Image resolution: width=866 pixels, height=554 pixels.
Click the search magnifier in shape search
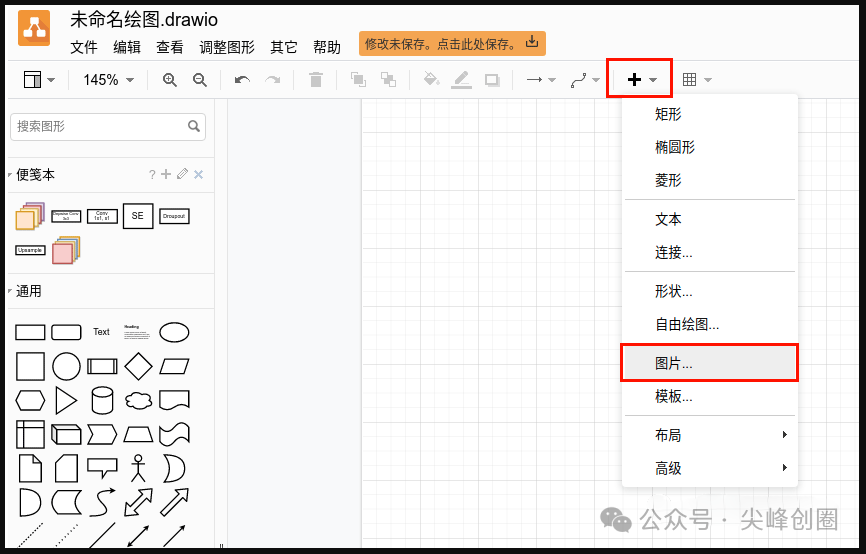pos(193,126)
